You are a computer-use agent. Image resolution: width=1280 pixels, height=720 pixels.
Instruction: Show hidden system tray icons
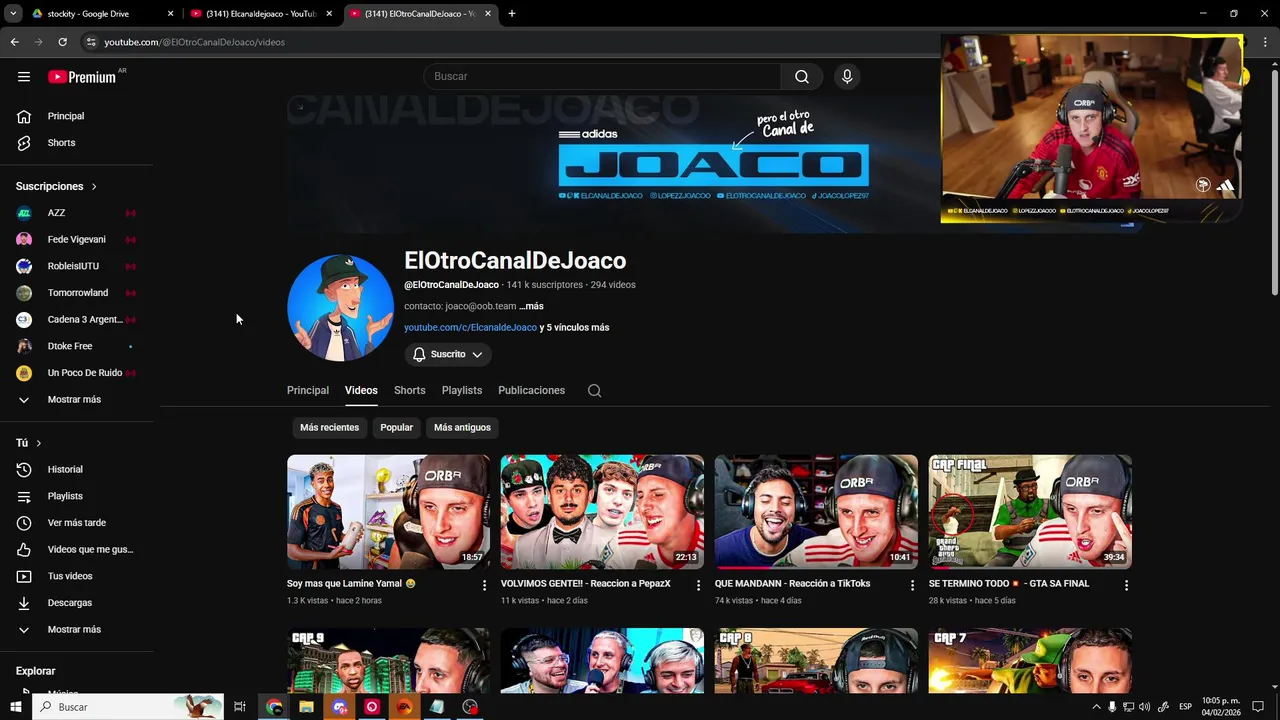point(1096,707)
